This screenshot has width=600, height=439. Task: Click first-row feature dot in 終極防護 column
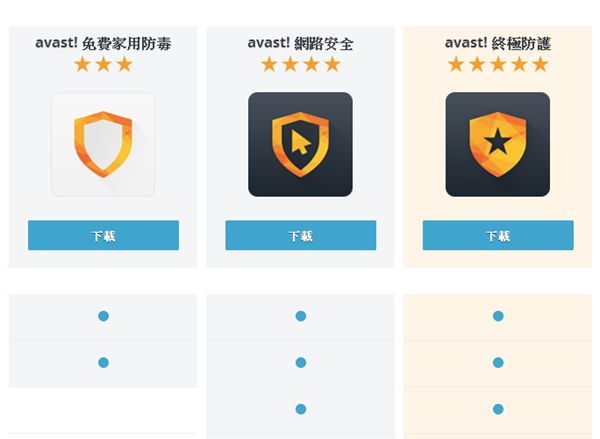pyautogui.click(x=498, y=316)
